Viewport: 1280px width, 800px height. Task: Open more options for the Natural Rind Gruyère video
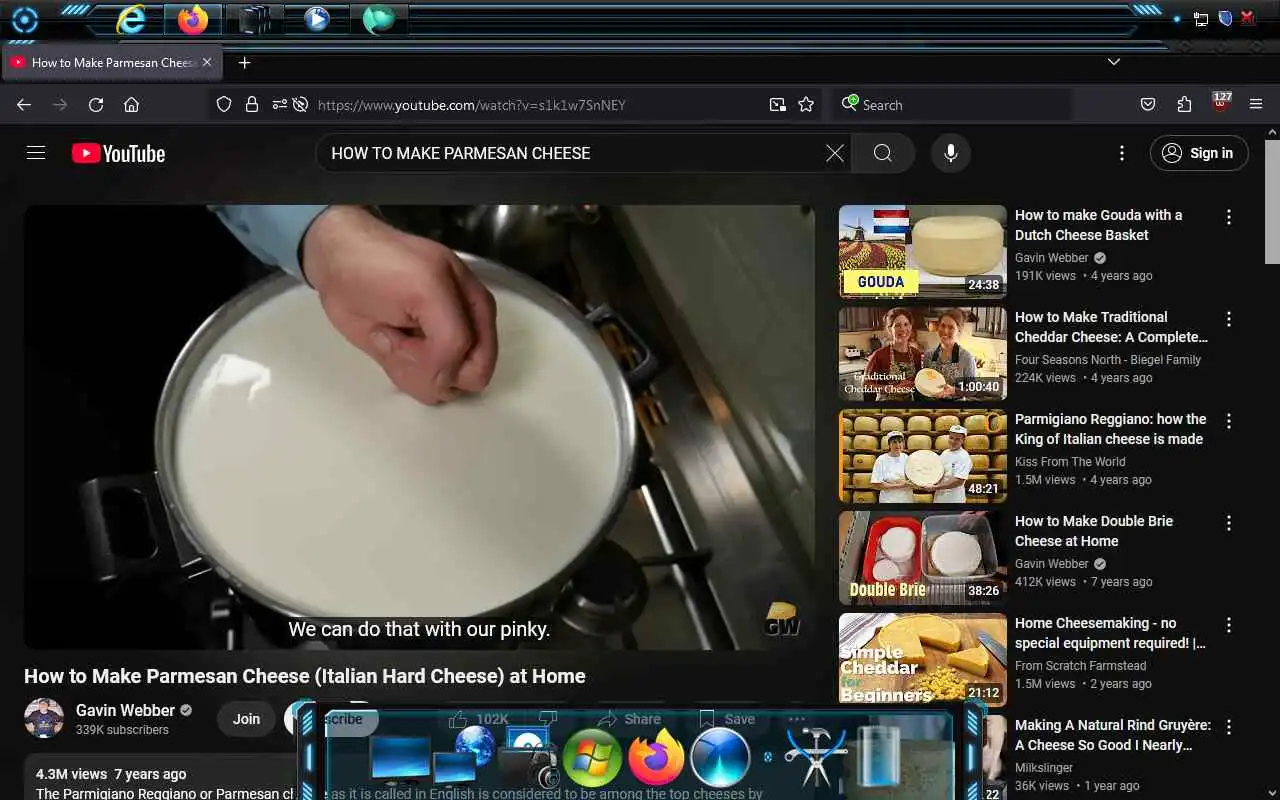[x=1229, y=727]
